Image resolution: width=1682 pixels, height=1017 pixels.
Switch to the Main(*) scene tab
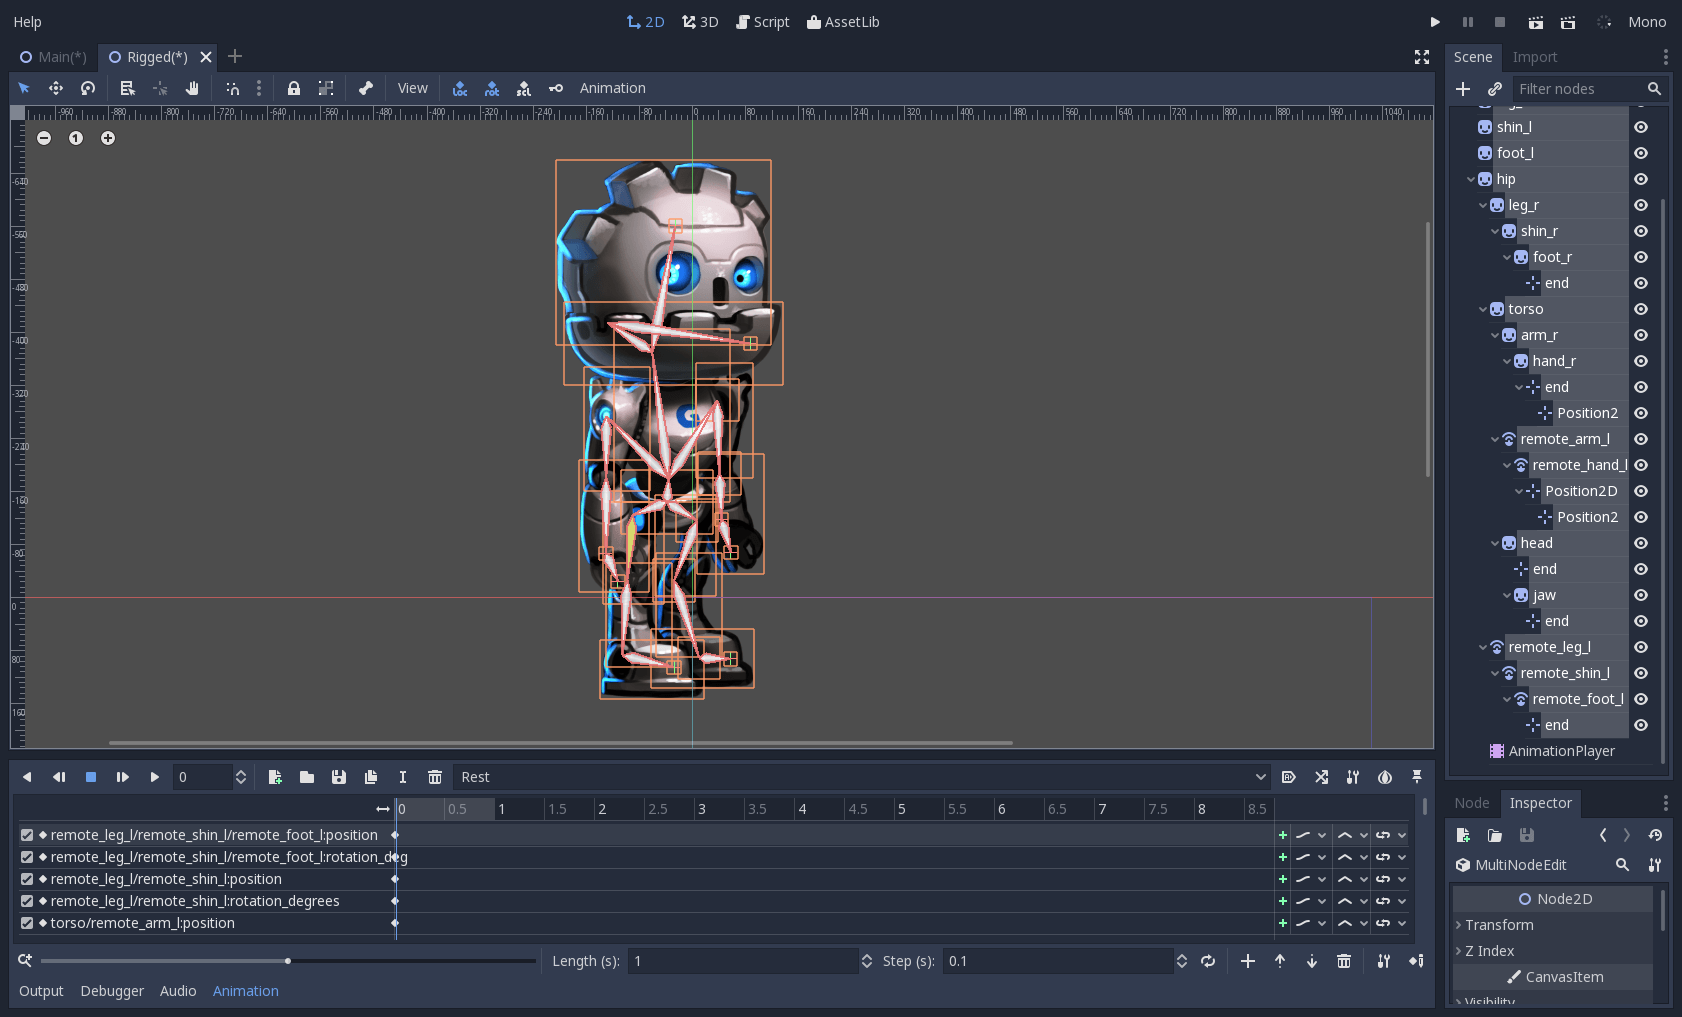point(51,57)
